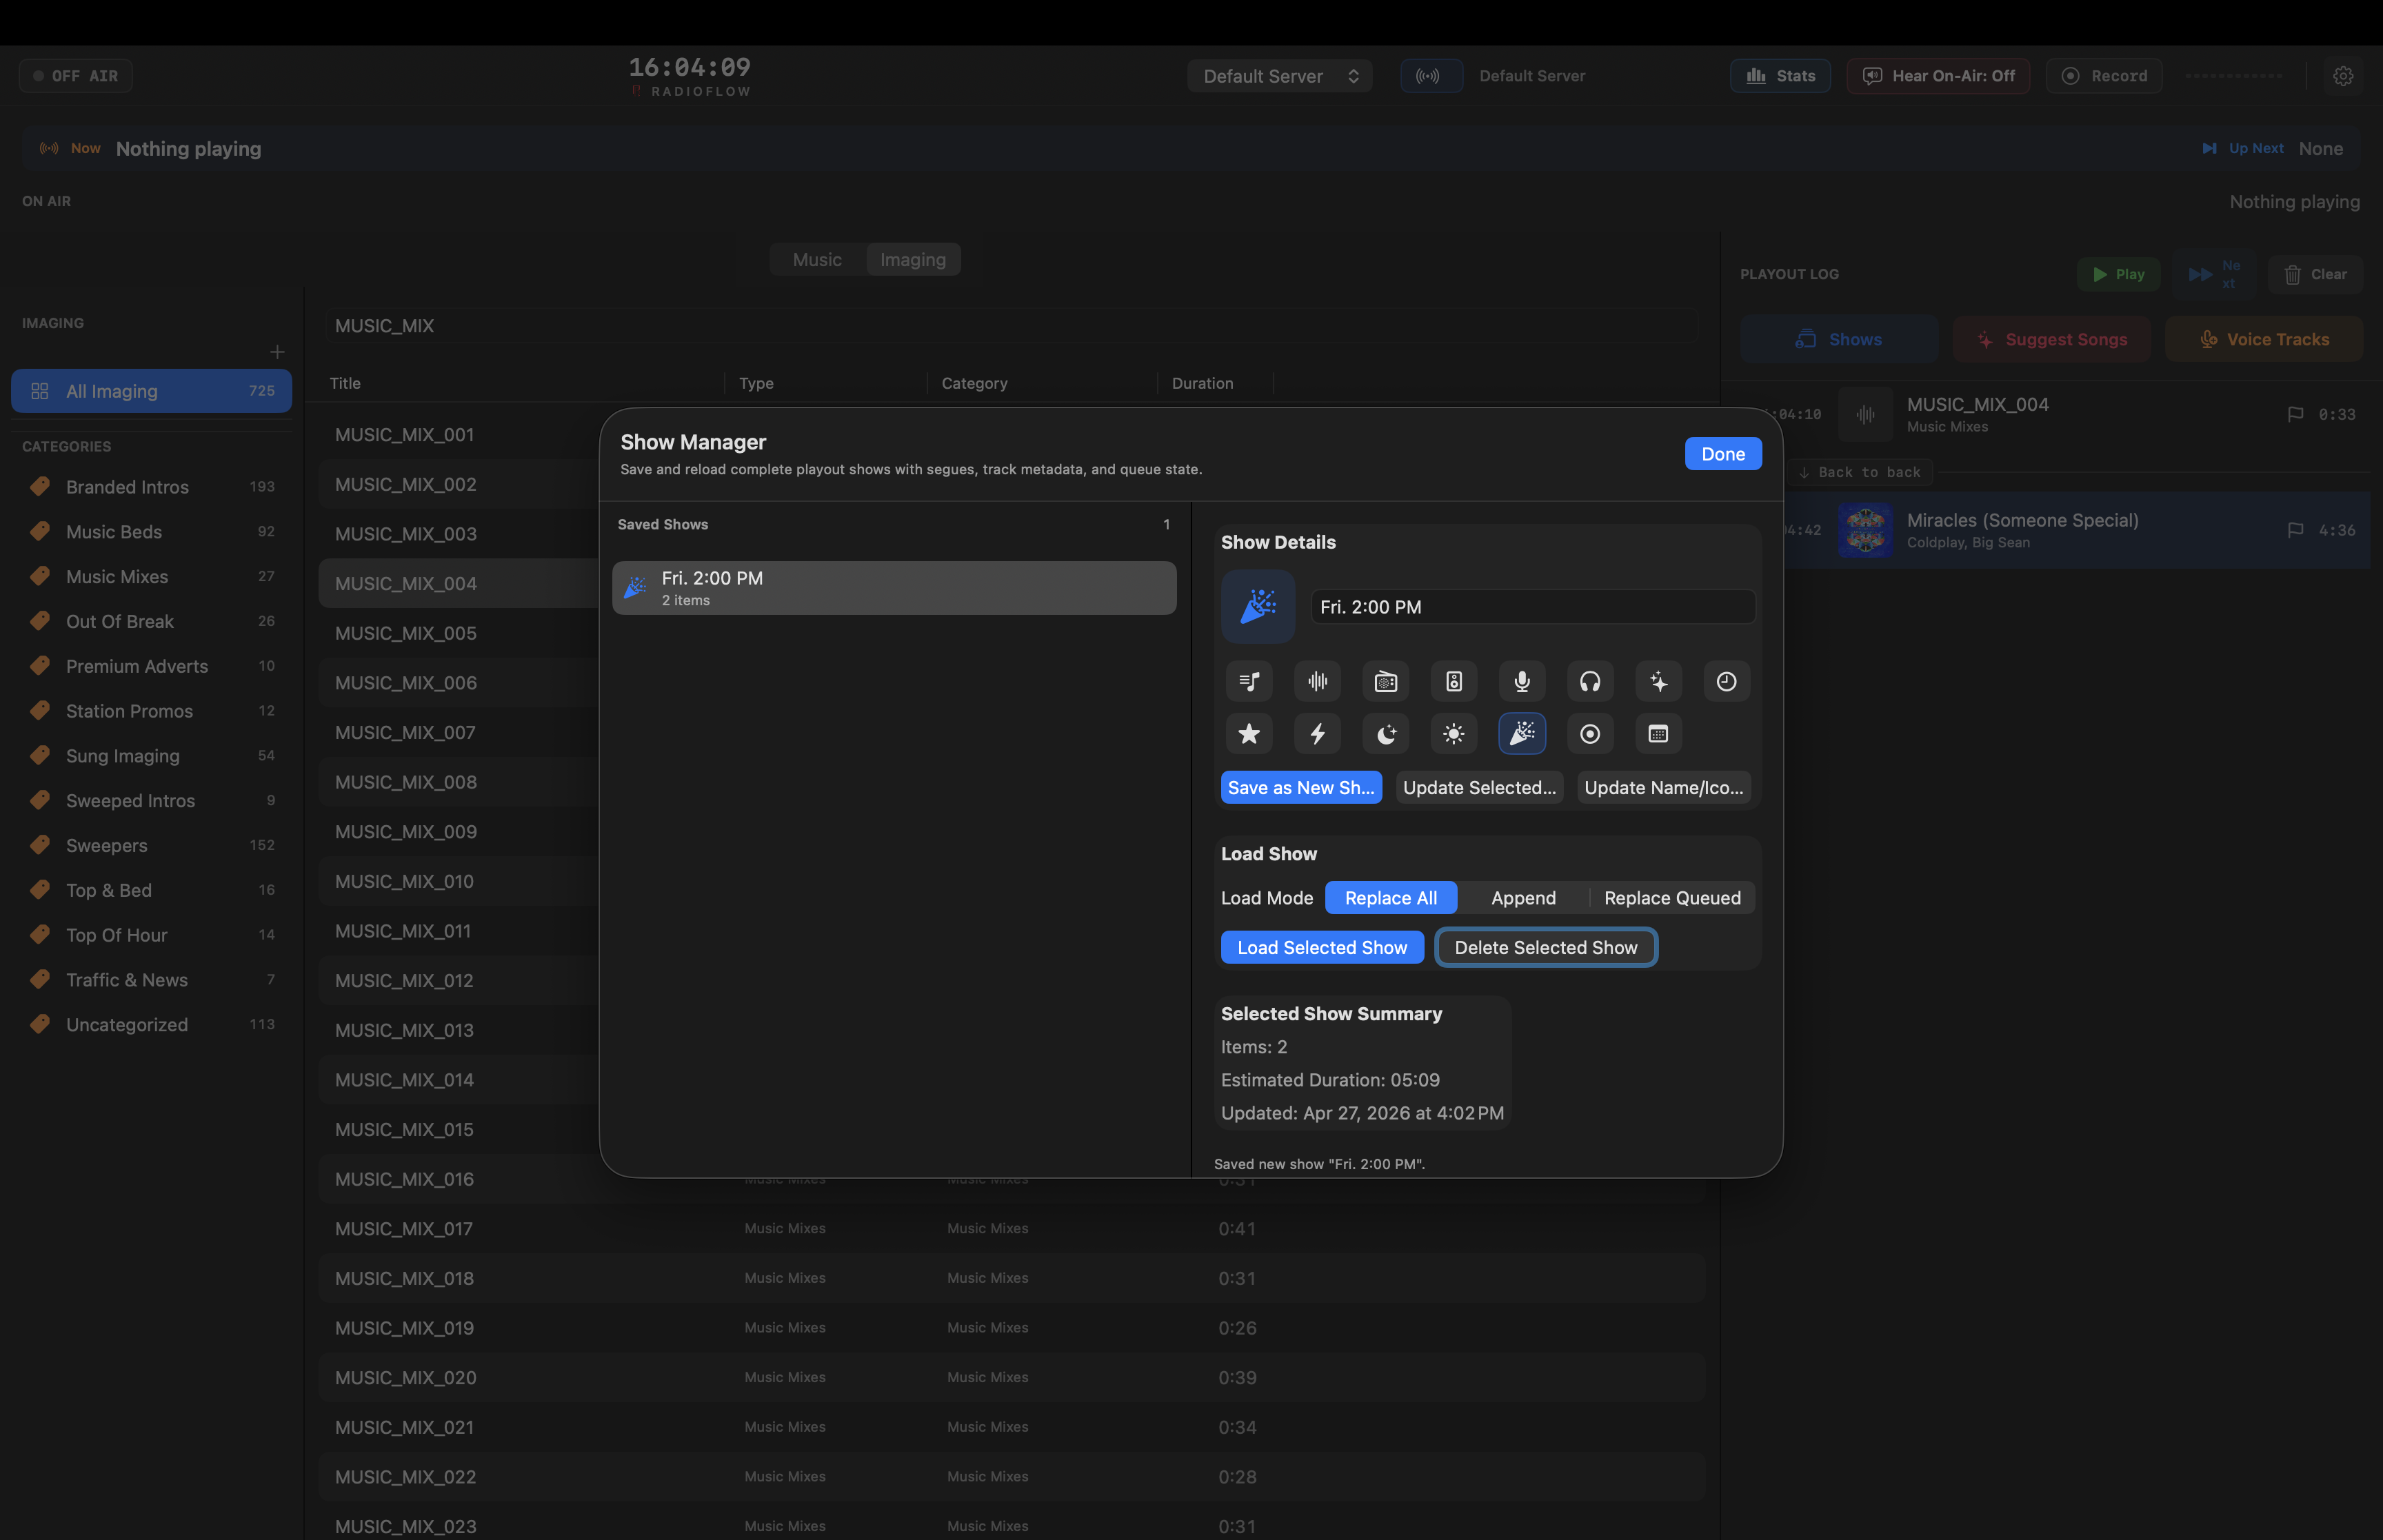Click Clear in the Playout Log
2383x1540 pixels.
[2315, 274]
